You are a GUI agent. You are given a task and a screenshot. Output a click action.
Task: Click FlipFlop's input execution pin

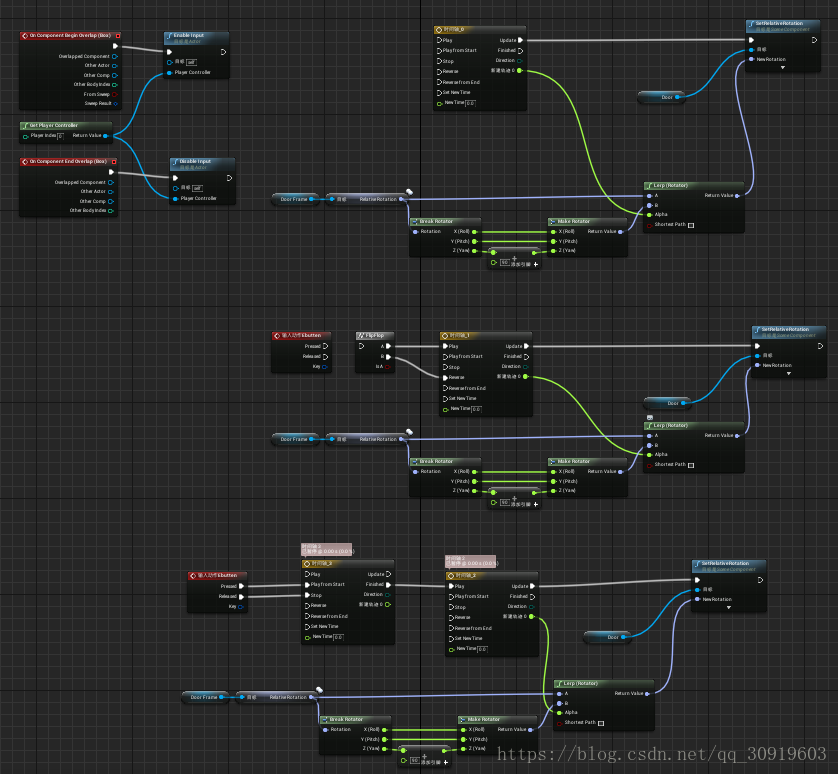pos(362,346)
